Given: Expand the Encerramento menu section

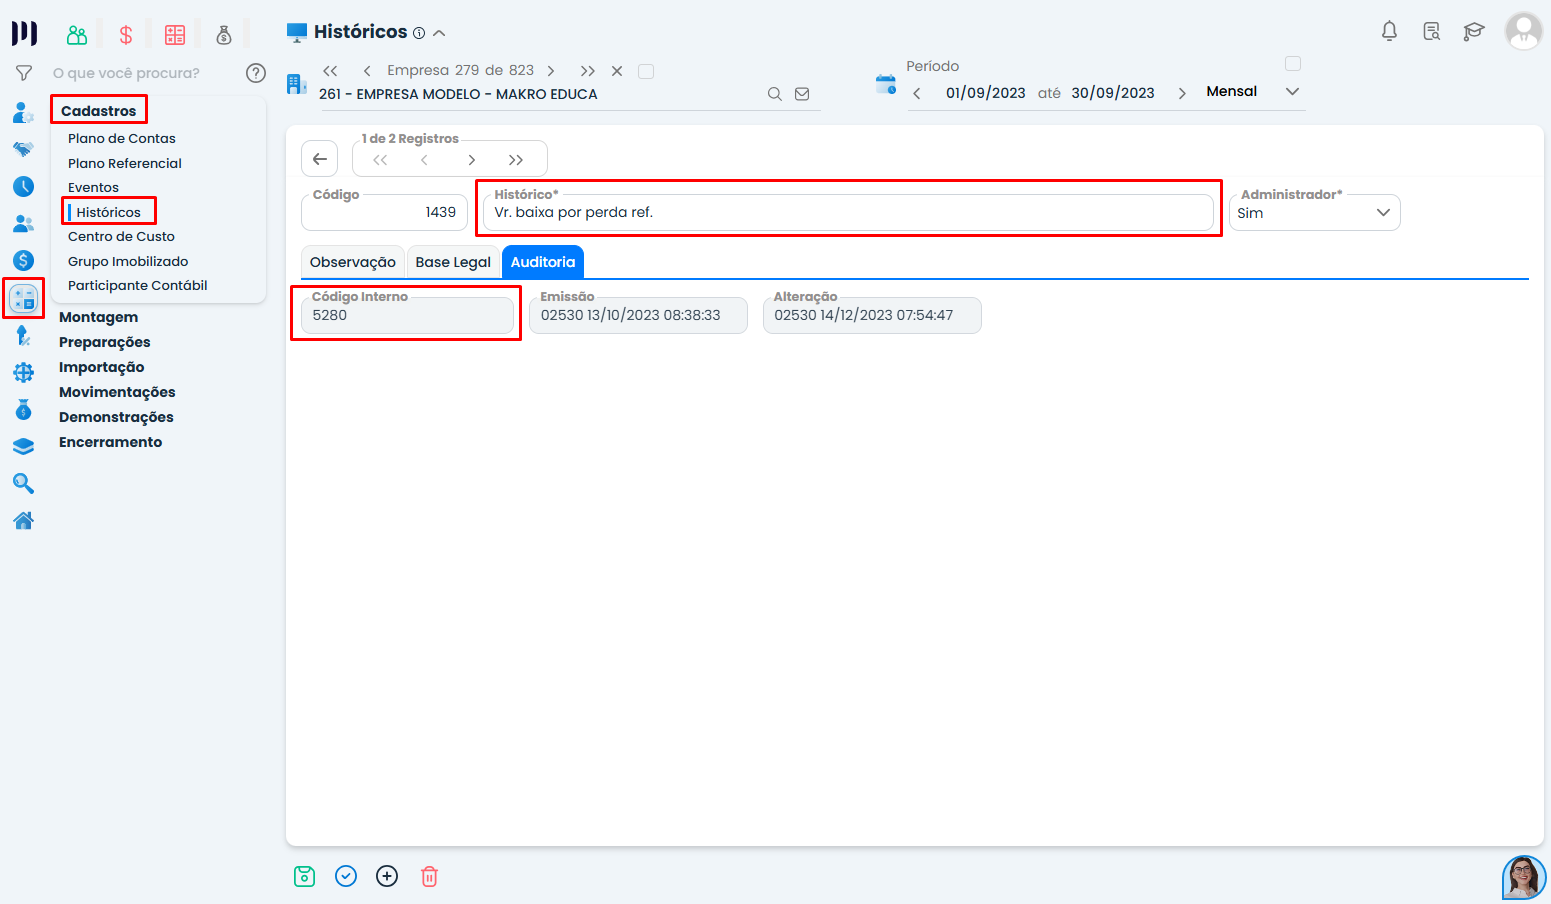Looking at the screenshot, I should [x=110, y=442].
